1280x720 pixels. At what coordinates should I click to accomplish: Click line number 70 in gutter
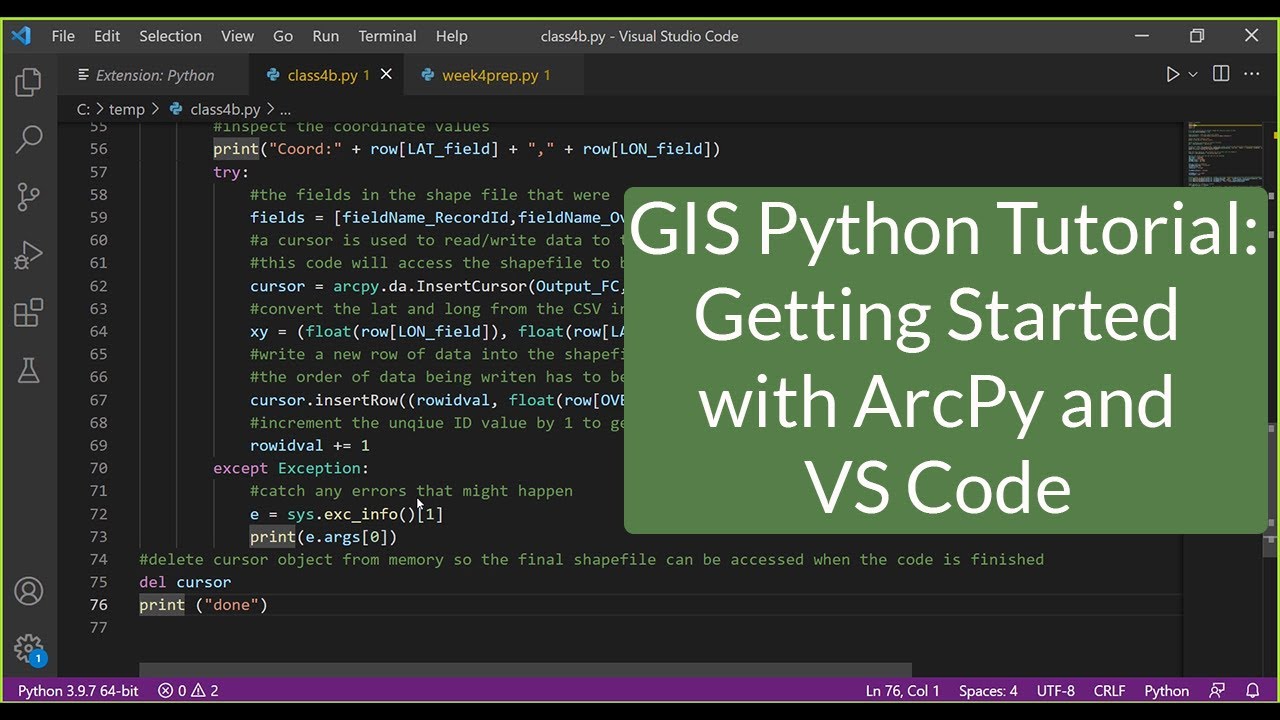(x=98, y=468)
